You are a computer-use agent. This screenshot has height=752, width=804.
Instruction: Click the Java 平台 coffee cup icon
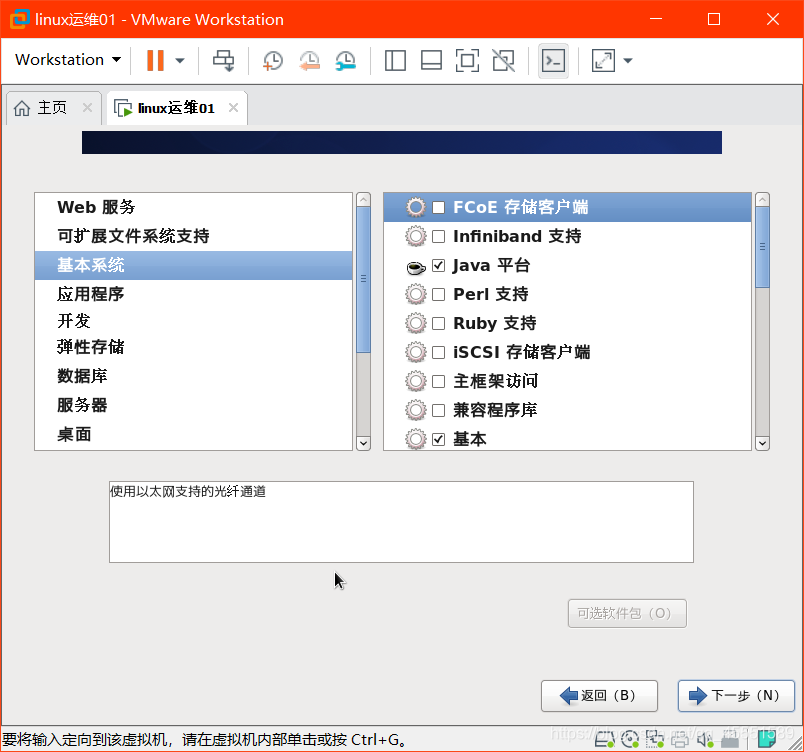[416, 267]
